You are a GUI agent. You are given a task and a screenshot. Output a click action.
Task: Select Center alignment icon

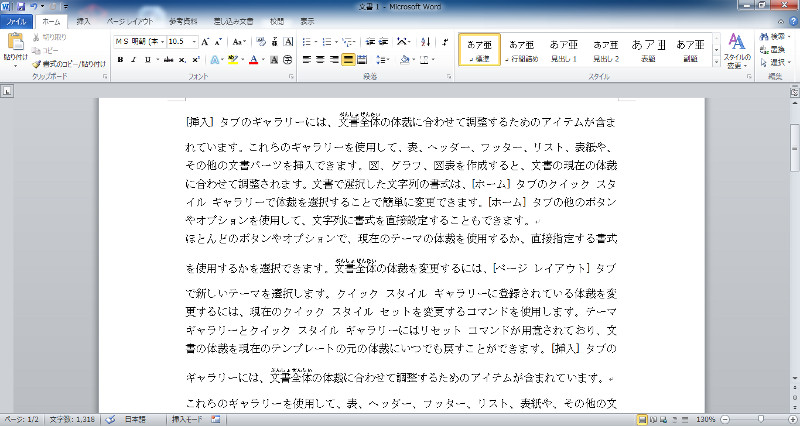pos(320,60)
